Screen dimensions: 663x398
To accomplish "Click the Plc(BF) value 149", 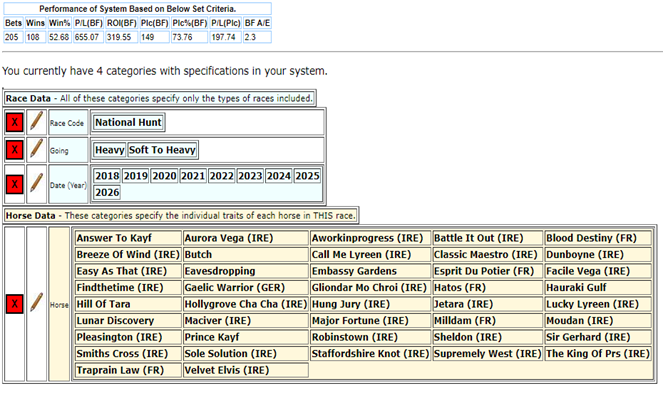I will pyautogui.click(x=154, y=37).
